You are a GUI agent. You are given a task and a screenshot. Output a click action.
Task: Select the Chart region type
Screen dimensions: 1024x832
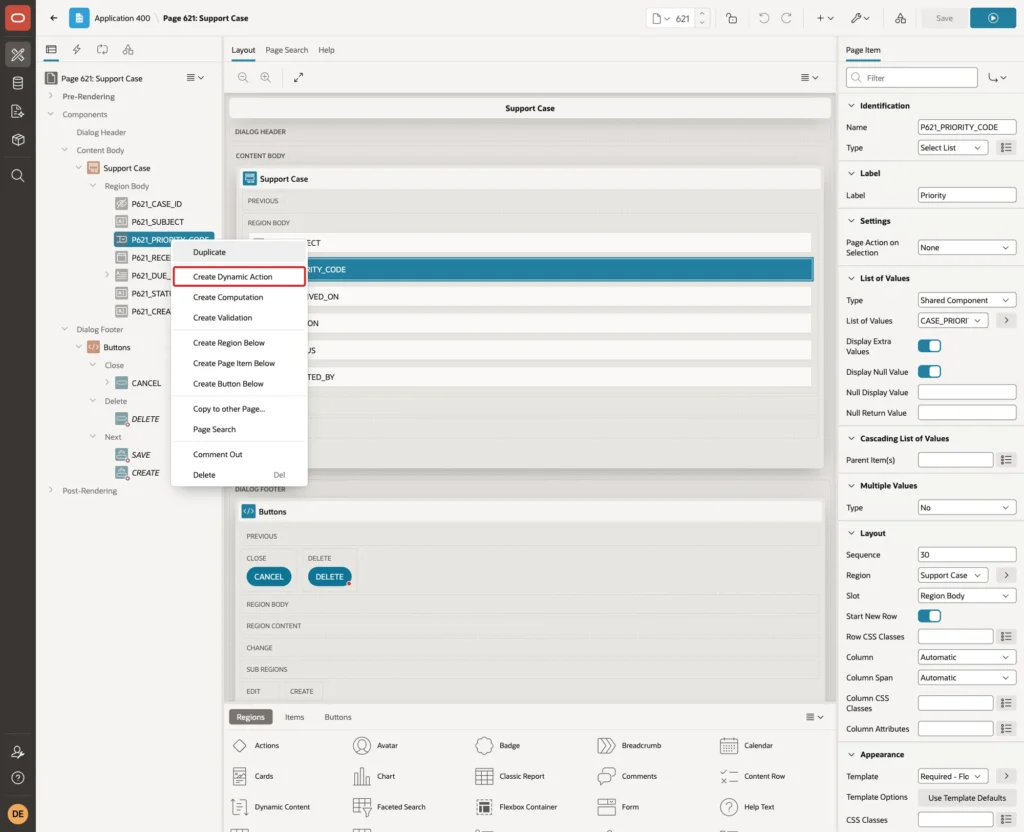374,776
